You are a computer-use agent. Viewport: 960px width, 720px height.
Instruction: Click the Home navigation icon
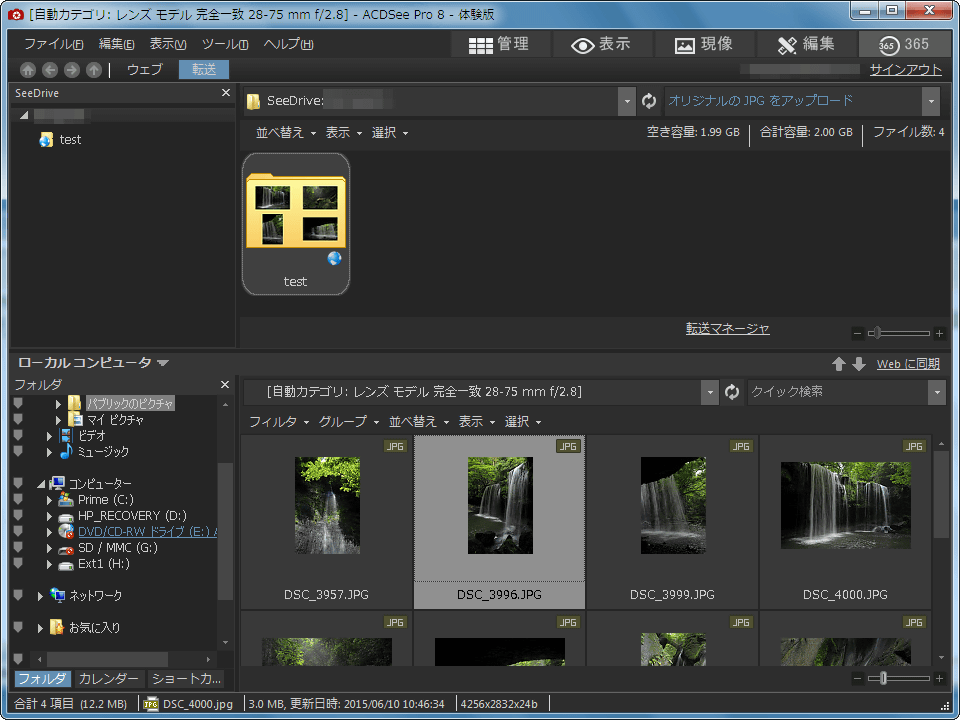click(28, 70)
